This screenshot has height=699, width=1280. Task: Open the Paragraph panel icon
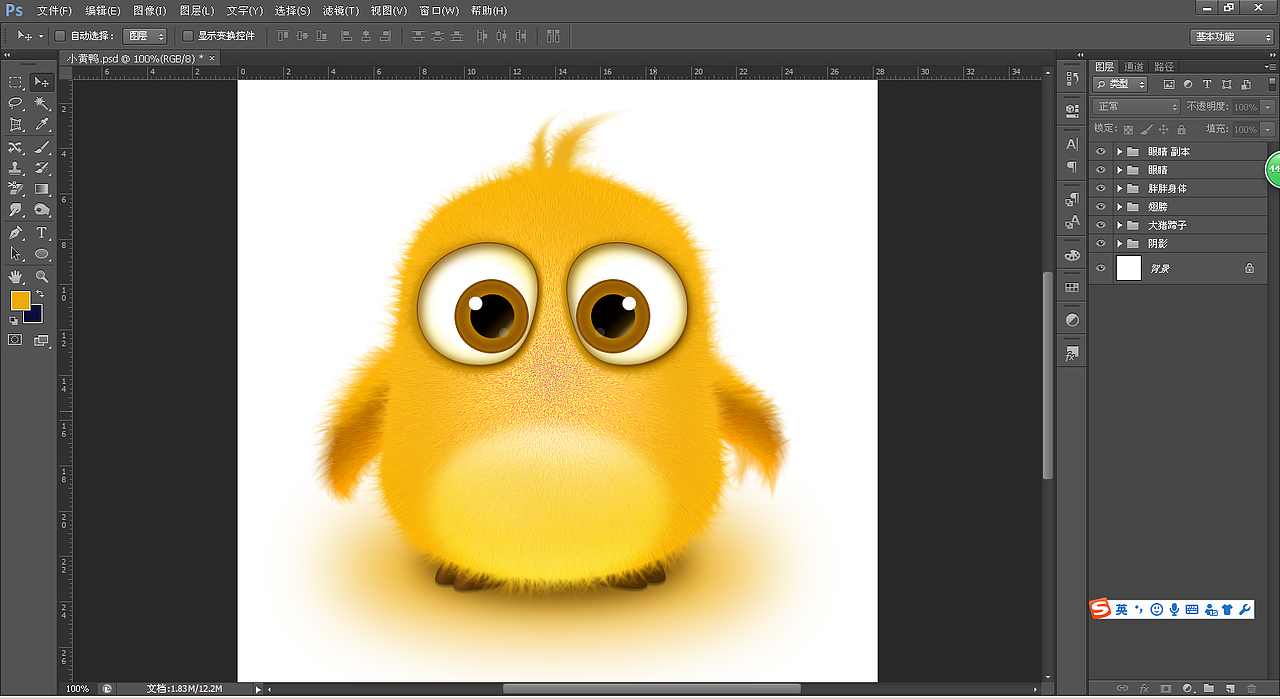coord(1072,167)
